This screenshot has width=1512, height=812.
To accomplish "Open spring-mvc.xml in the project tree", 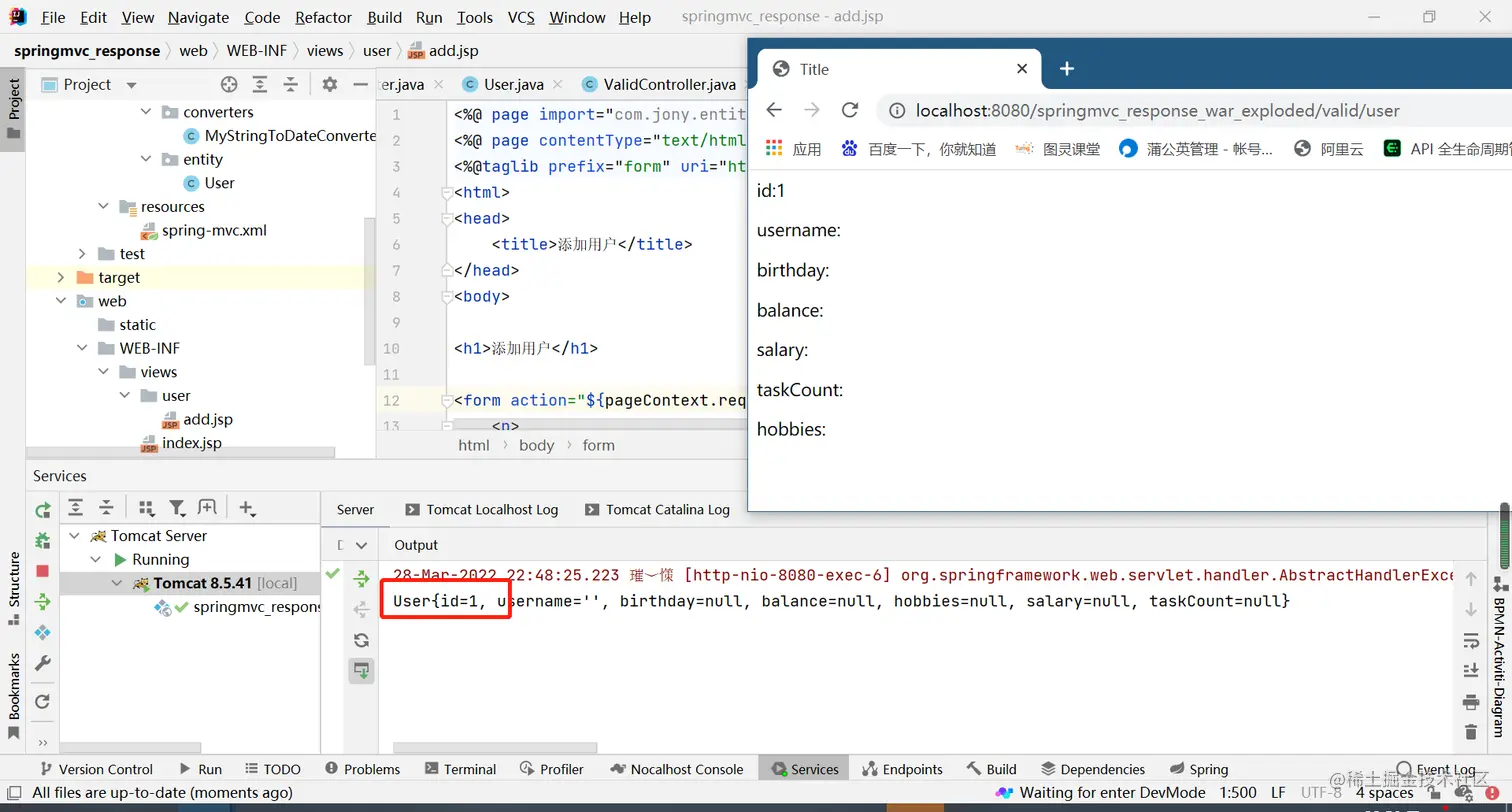I will coord(204,230).
